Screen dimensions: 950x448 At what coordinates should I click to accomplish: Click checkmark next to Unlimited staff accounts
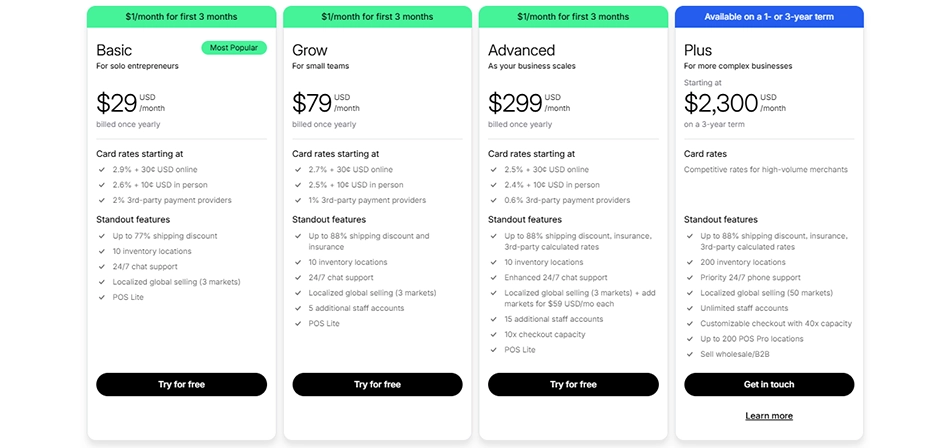[690, 308]
